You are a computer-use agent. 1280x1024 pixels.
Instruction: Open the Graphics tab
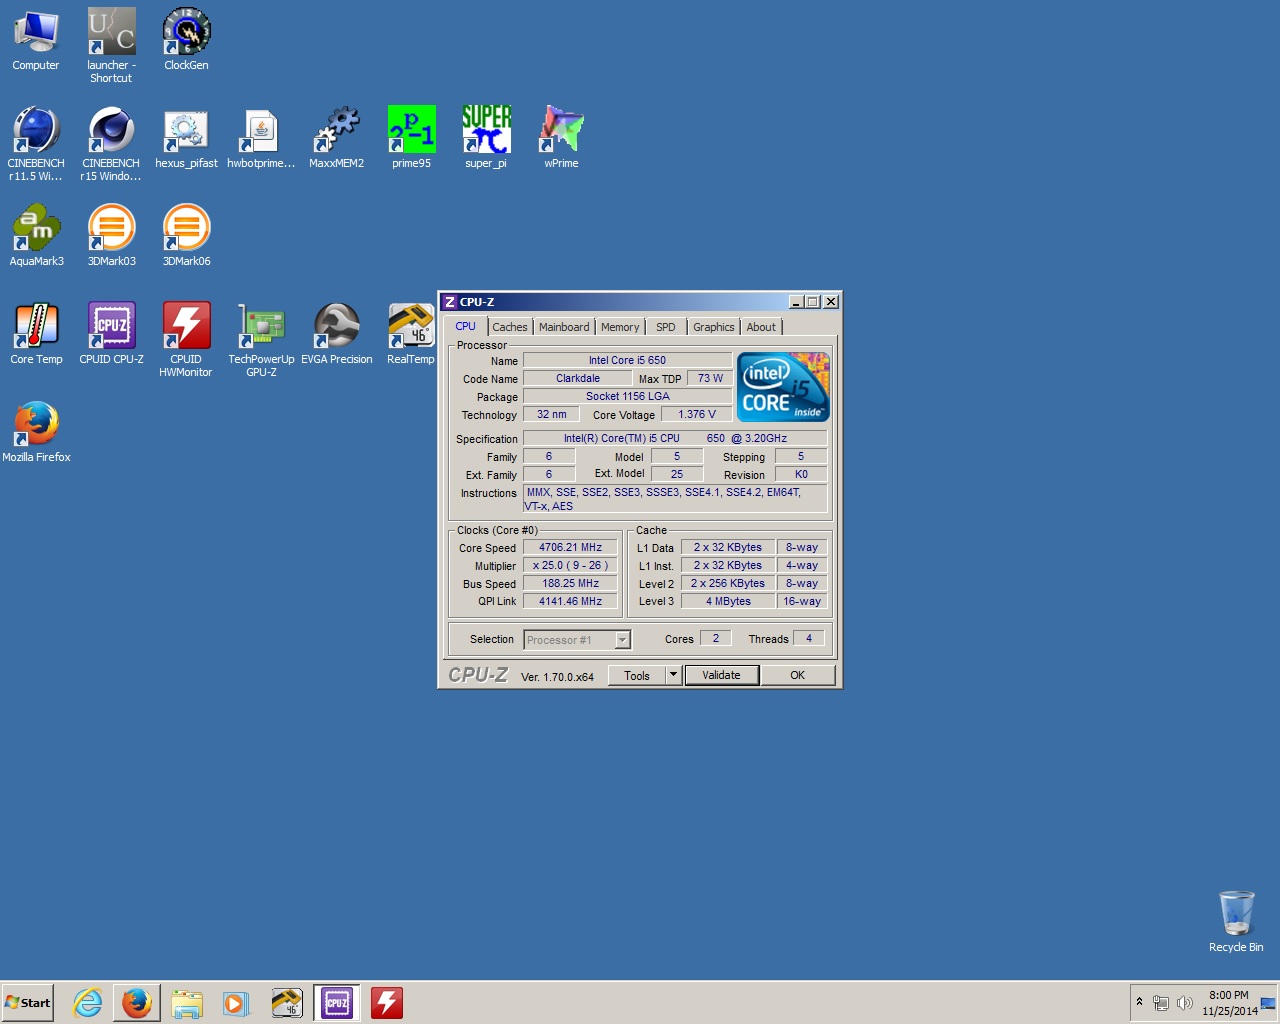coord(714,327)
